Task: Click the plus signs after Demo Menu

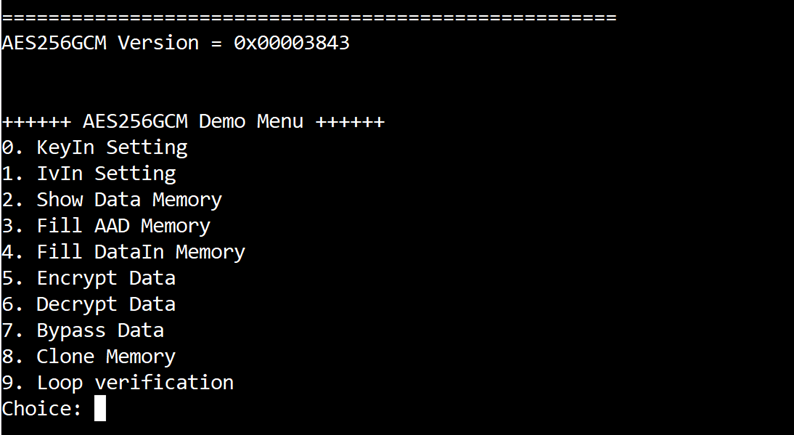Action: tap(350, 122)
